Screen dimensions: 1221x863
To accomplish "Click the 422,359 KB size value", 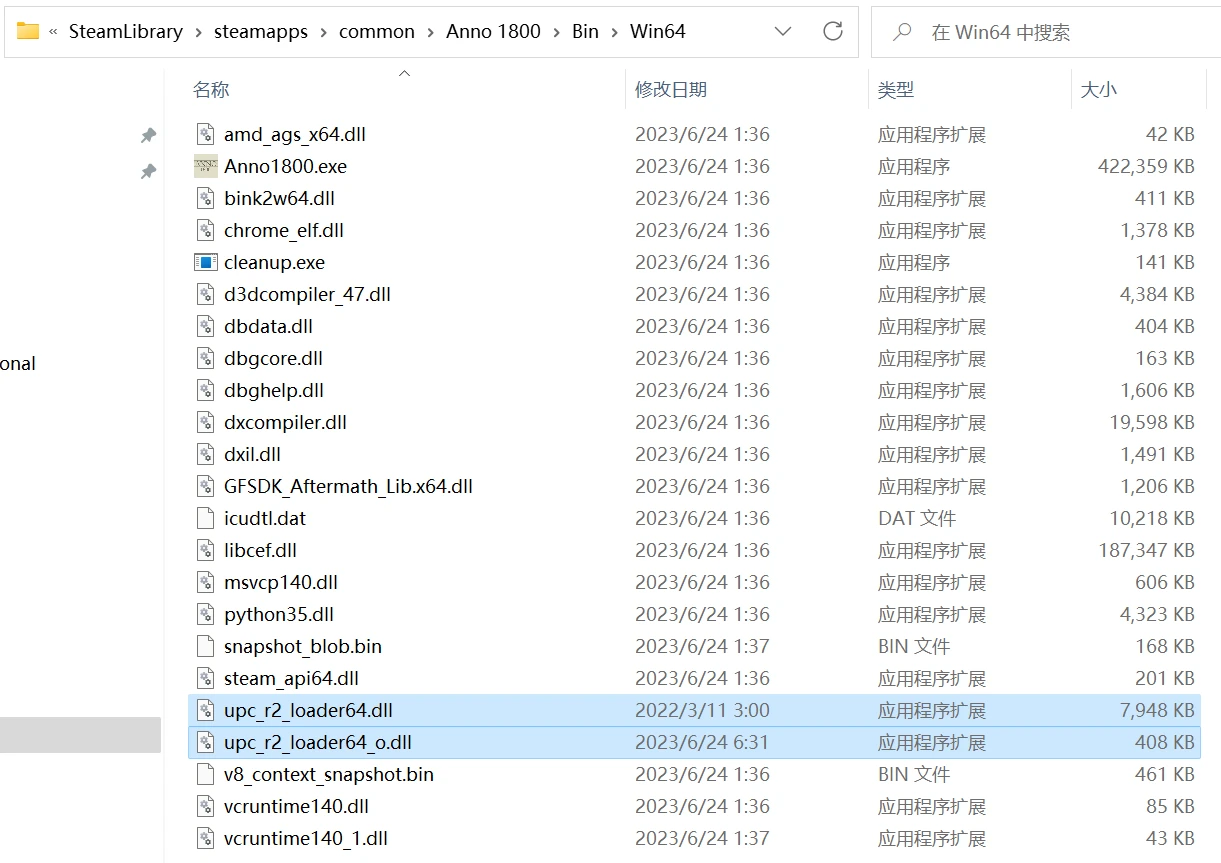I will pyautogui.click(x=1146, y=167).
